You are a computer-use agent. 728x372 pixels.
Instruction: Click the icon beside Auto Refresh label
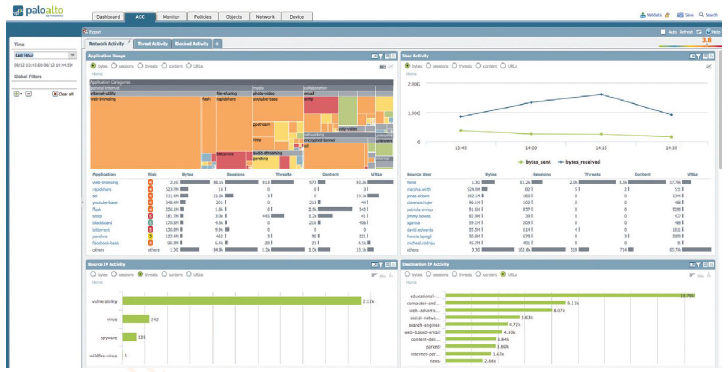[699, 32]
